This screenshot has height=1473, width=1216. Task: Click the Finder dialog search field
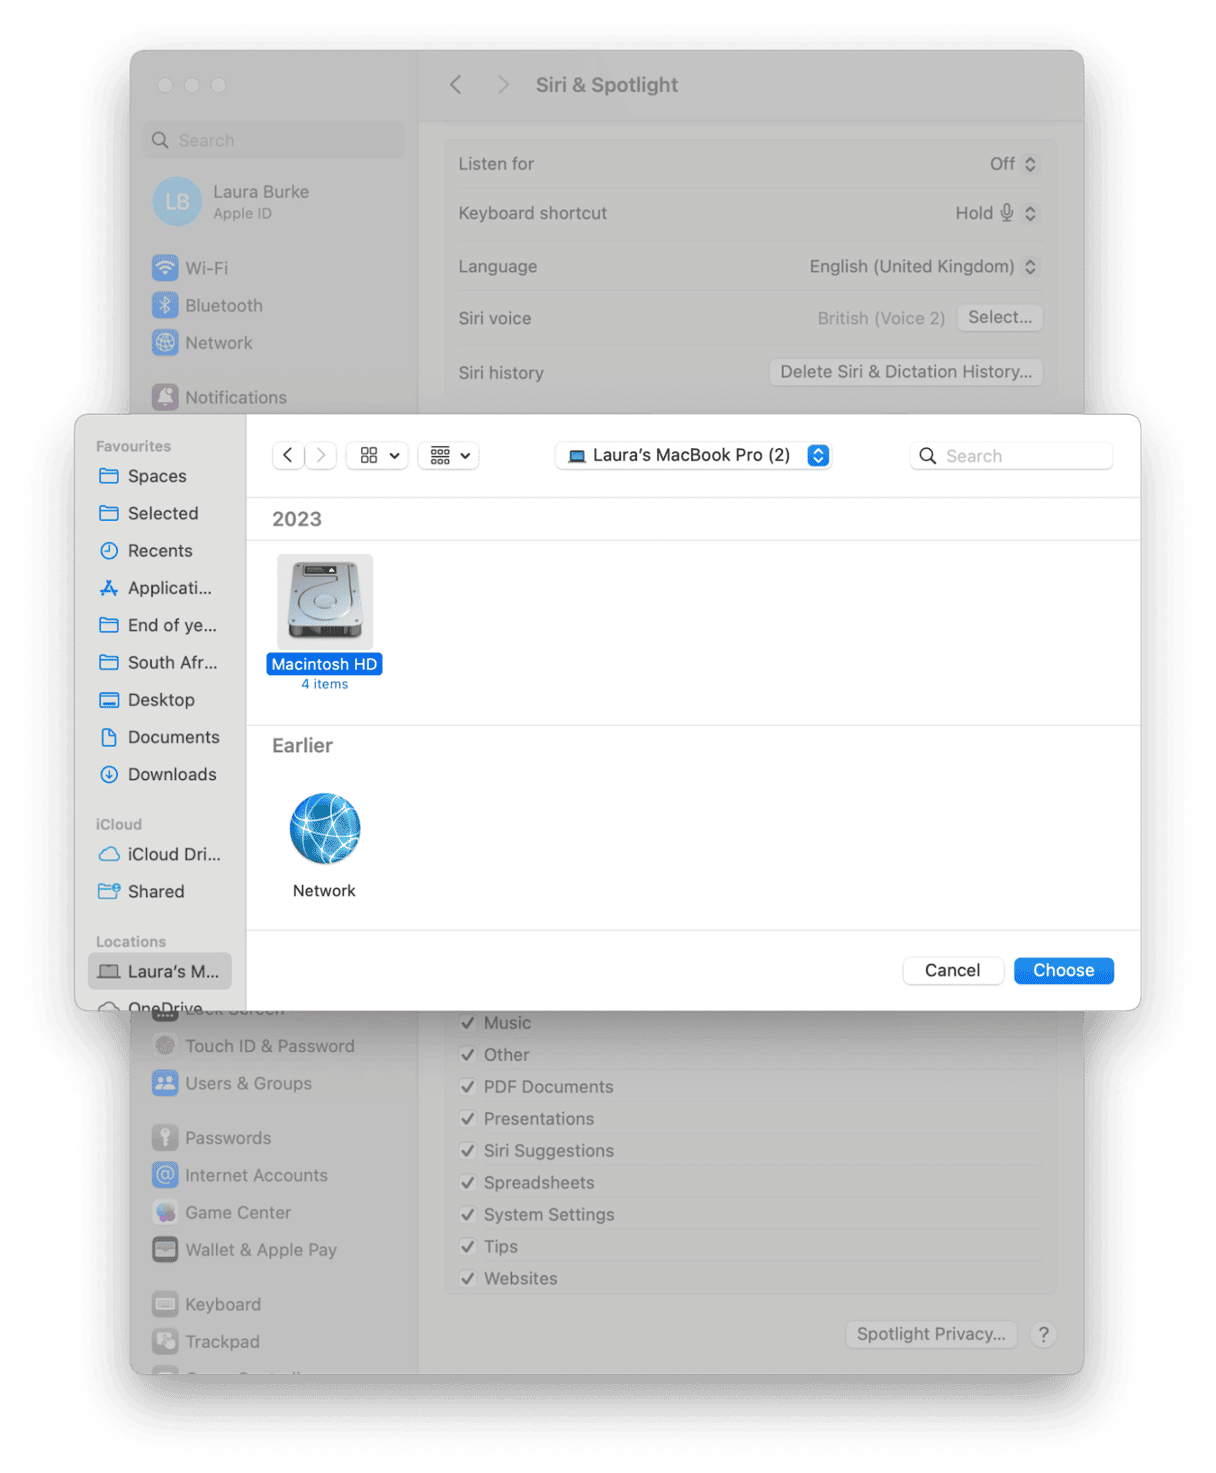pos(1010,455)
